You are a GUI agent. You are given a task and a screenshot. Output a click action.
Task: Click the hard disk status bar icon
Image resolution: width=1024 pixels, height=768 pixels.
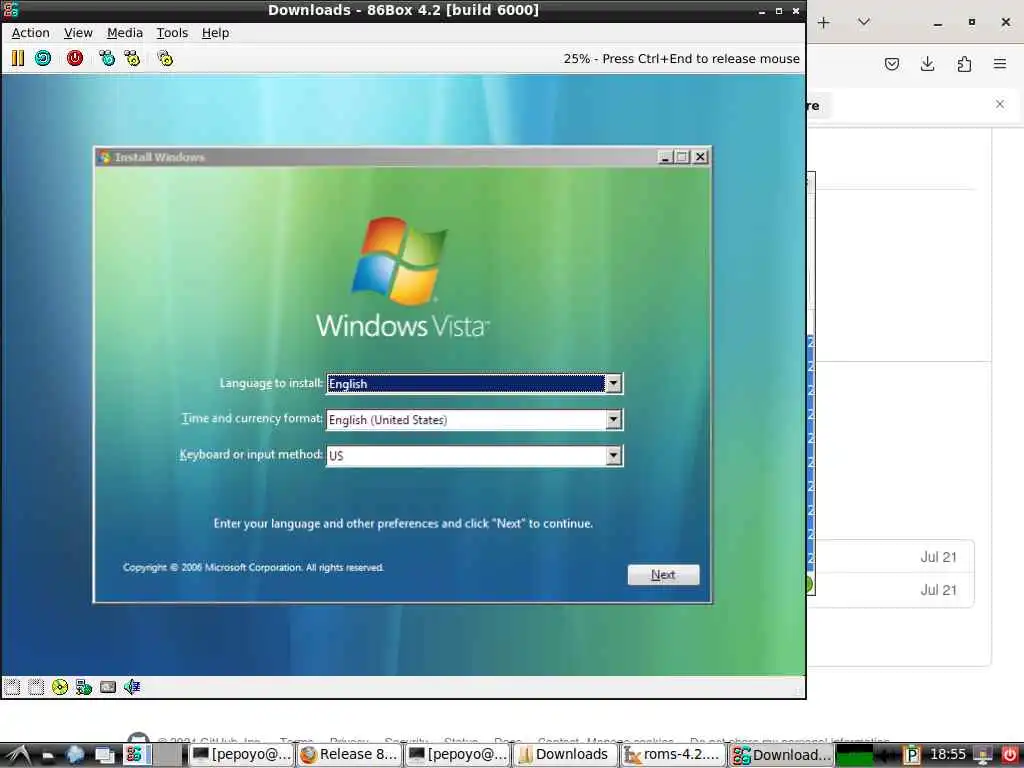point(108,686)
